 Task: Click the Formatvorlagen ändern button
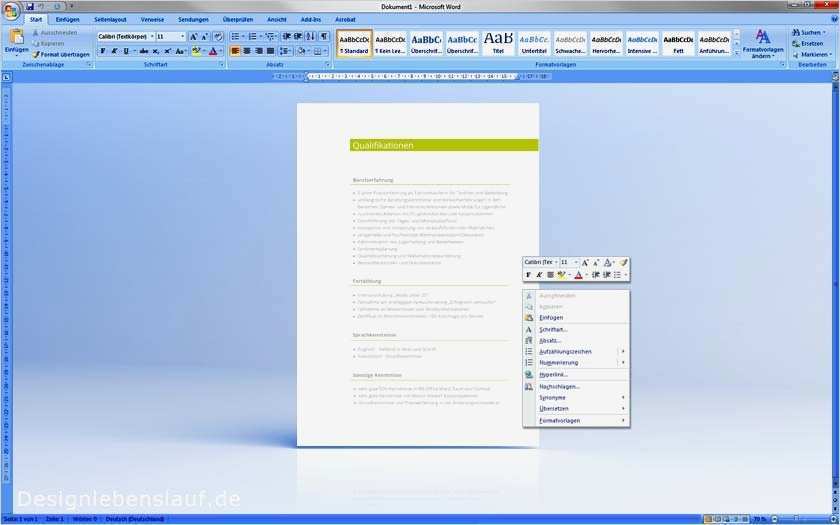(x=763, y=43)
